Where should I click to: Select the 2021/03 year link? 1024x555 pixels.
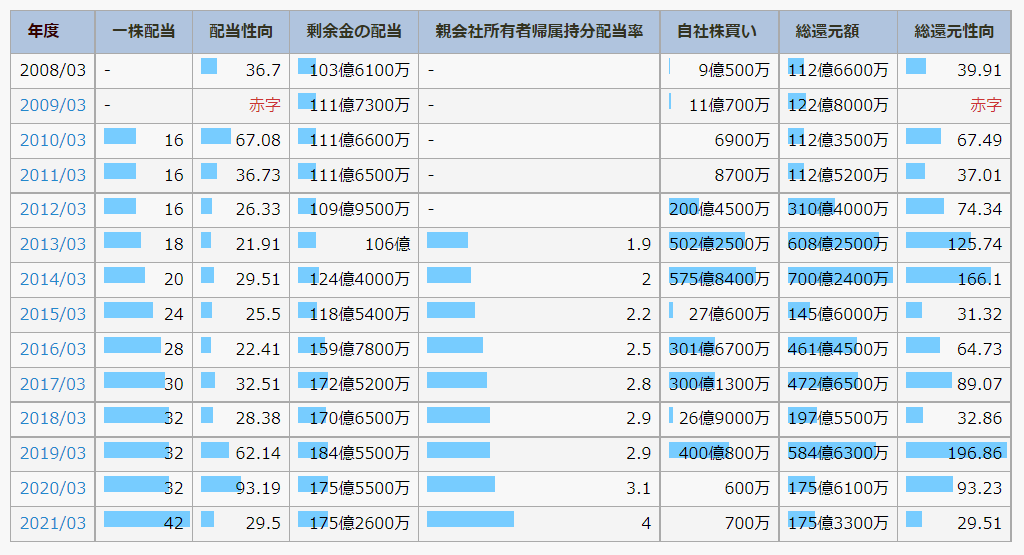click(53, 523)
